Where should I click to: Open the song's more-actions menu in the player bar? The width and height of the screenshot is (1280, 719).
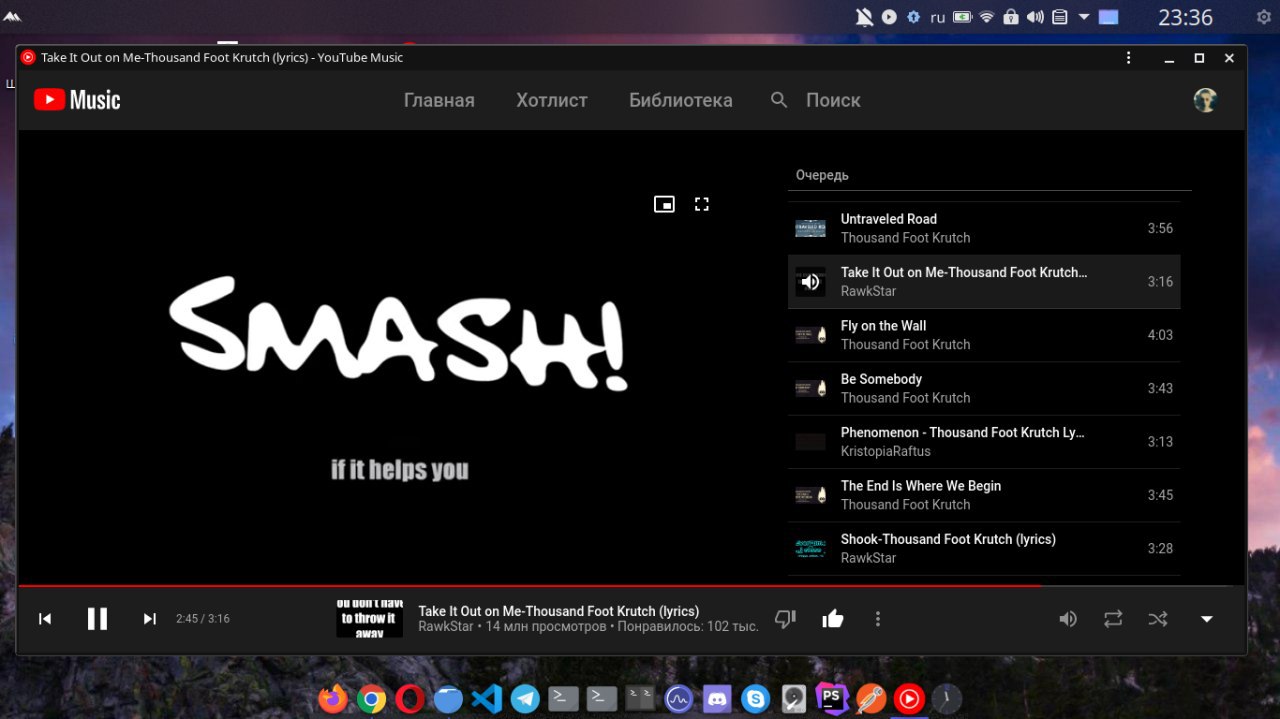[878, 619]
